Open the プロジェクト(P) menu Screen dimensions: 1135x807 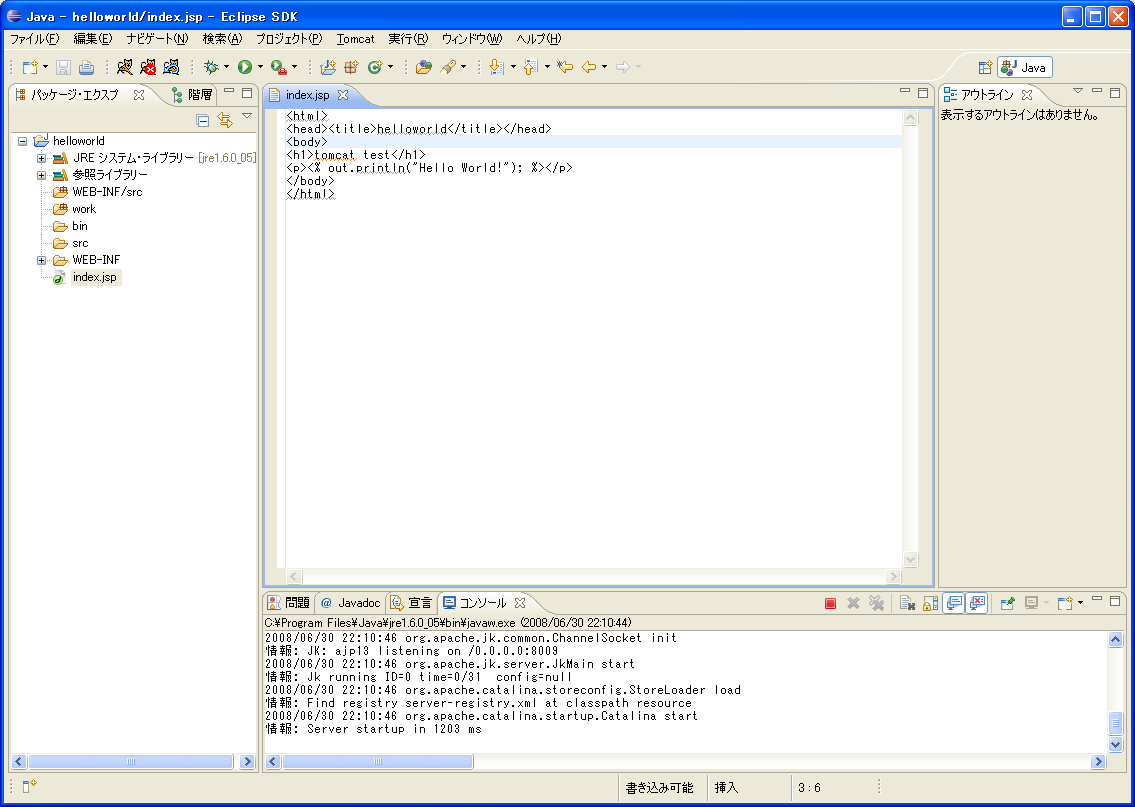[x=289, y=39]
